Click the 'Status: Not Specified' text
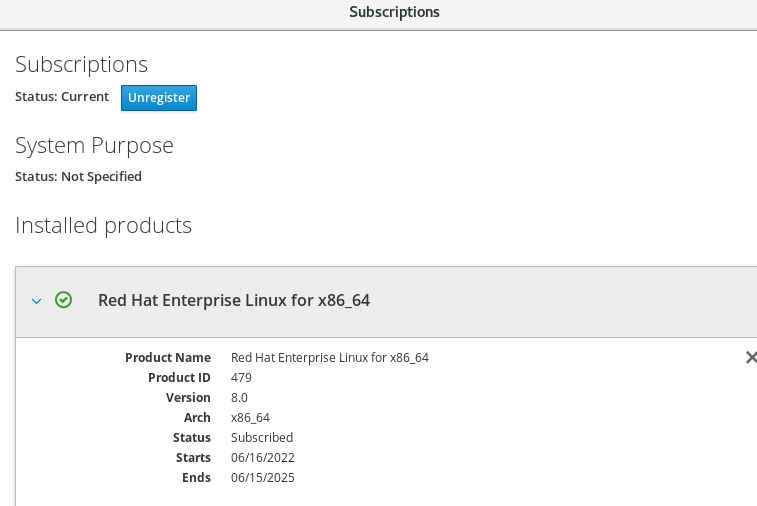 click(x=78, y=177)
